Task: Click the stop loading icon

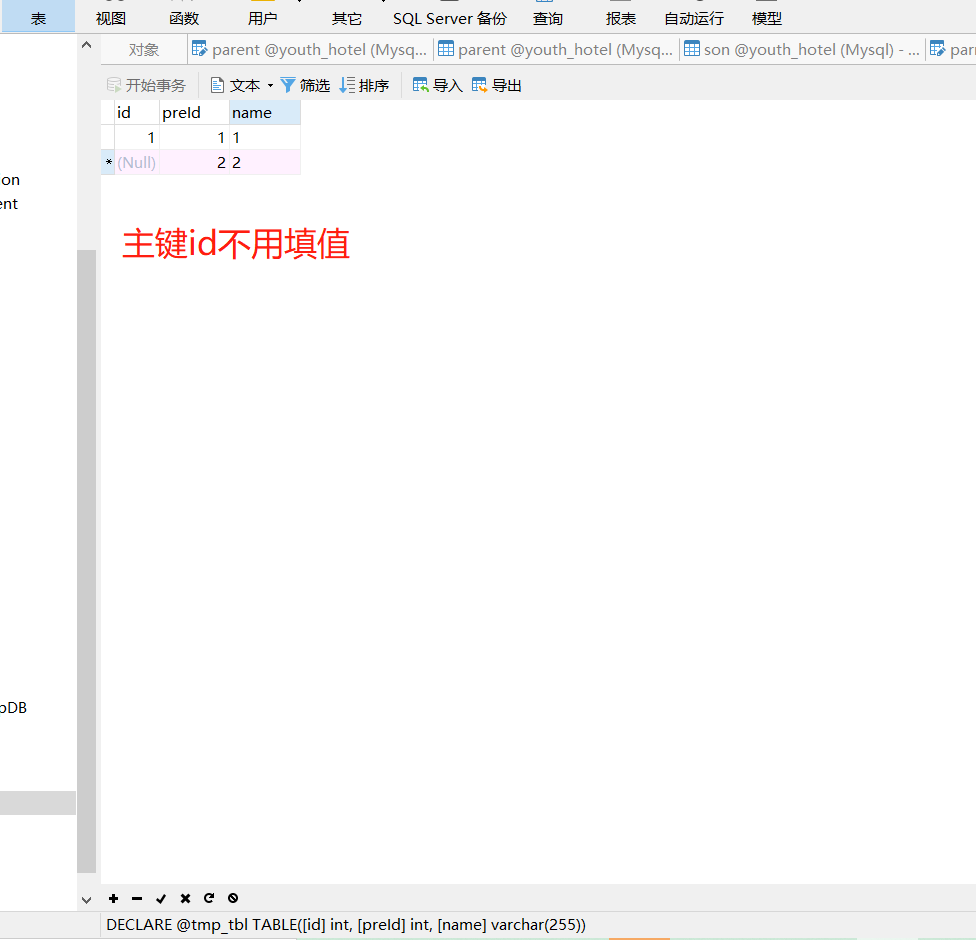Action: click(233, 898)
